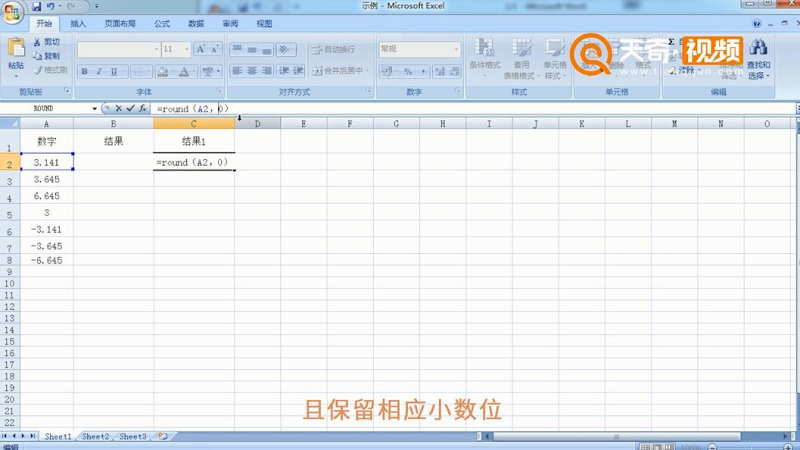Screen dimensions: 800x450
Task: Open the 页面布局 Page Layout tab
Action: pos(120,23)
